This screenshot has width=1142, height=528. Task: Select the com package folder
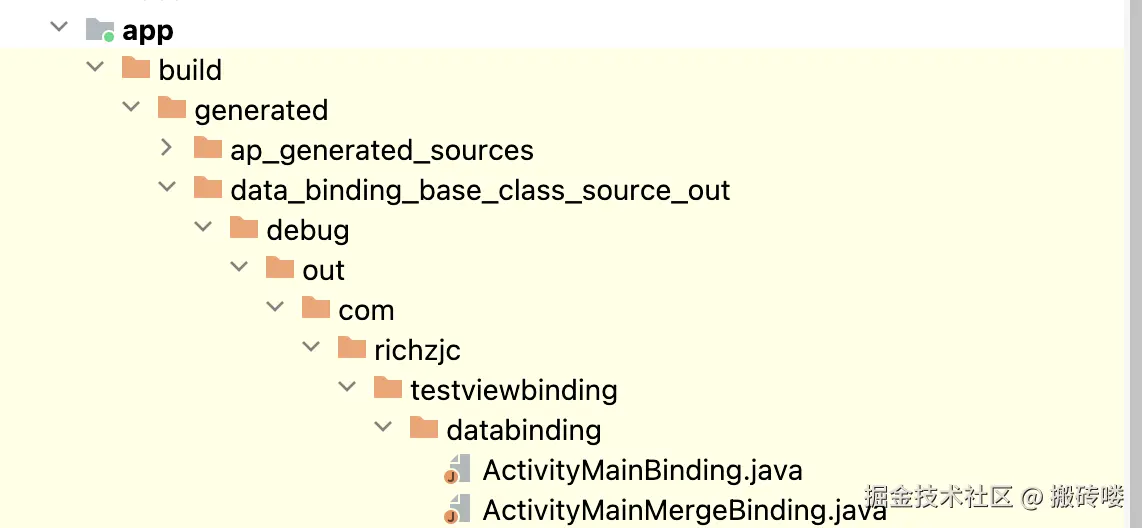point(366,310)
